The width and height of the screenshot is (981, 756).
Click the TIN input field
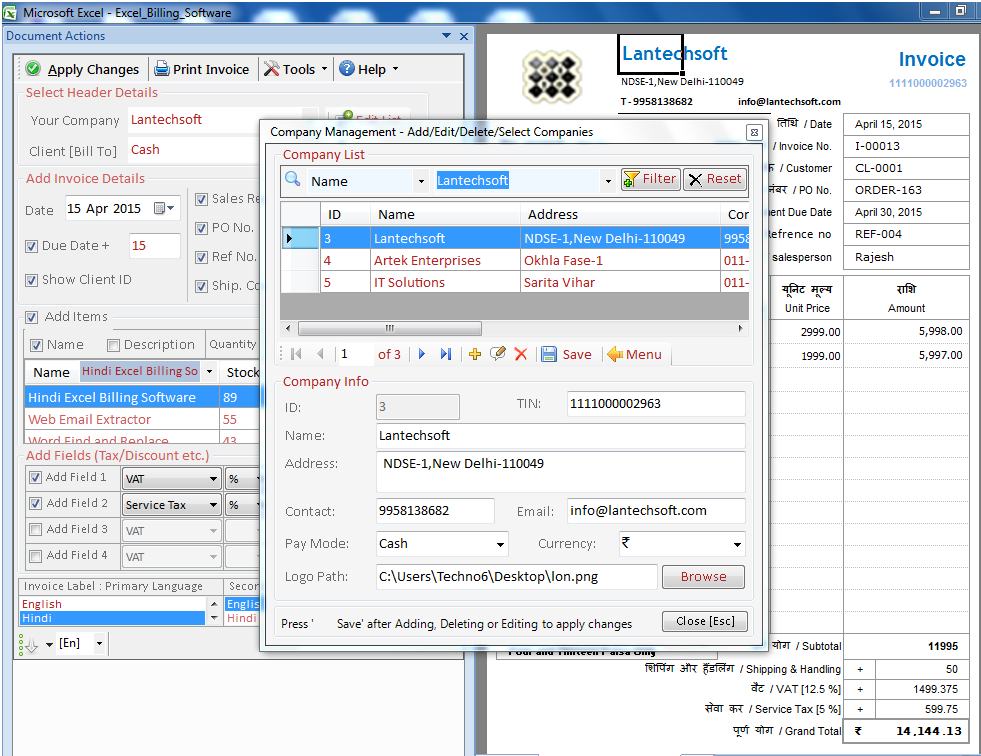[x=656, y=404]
